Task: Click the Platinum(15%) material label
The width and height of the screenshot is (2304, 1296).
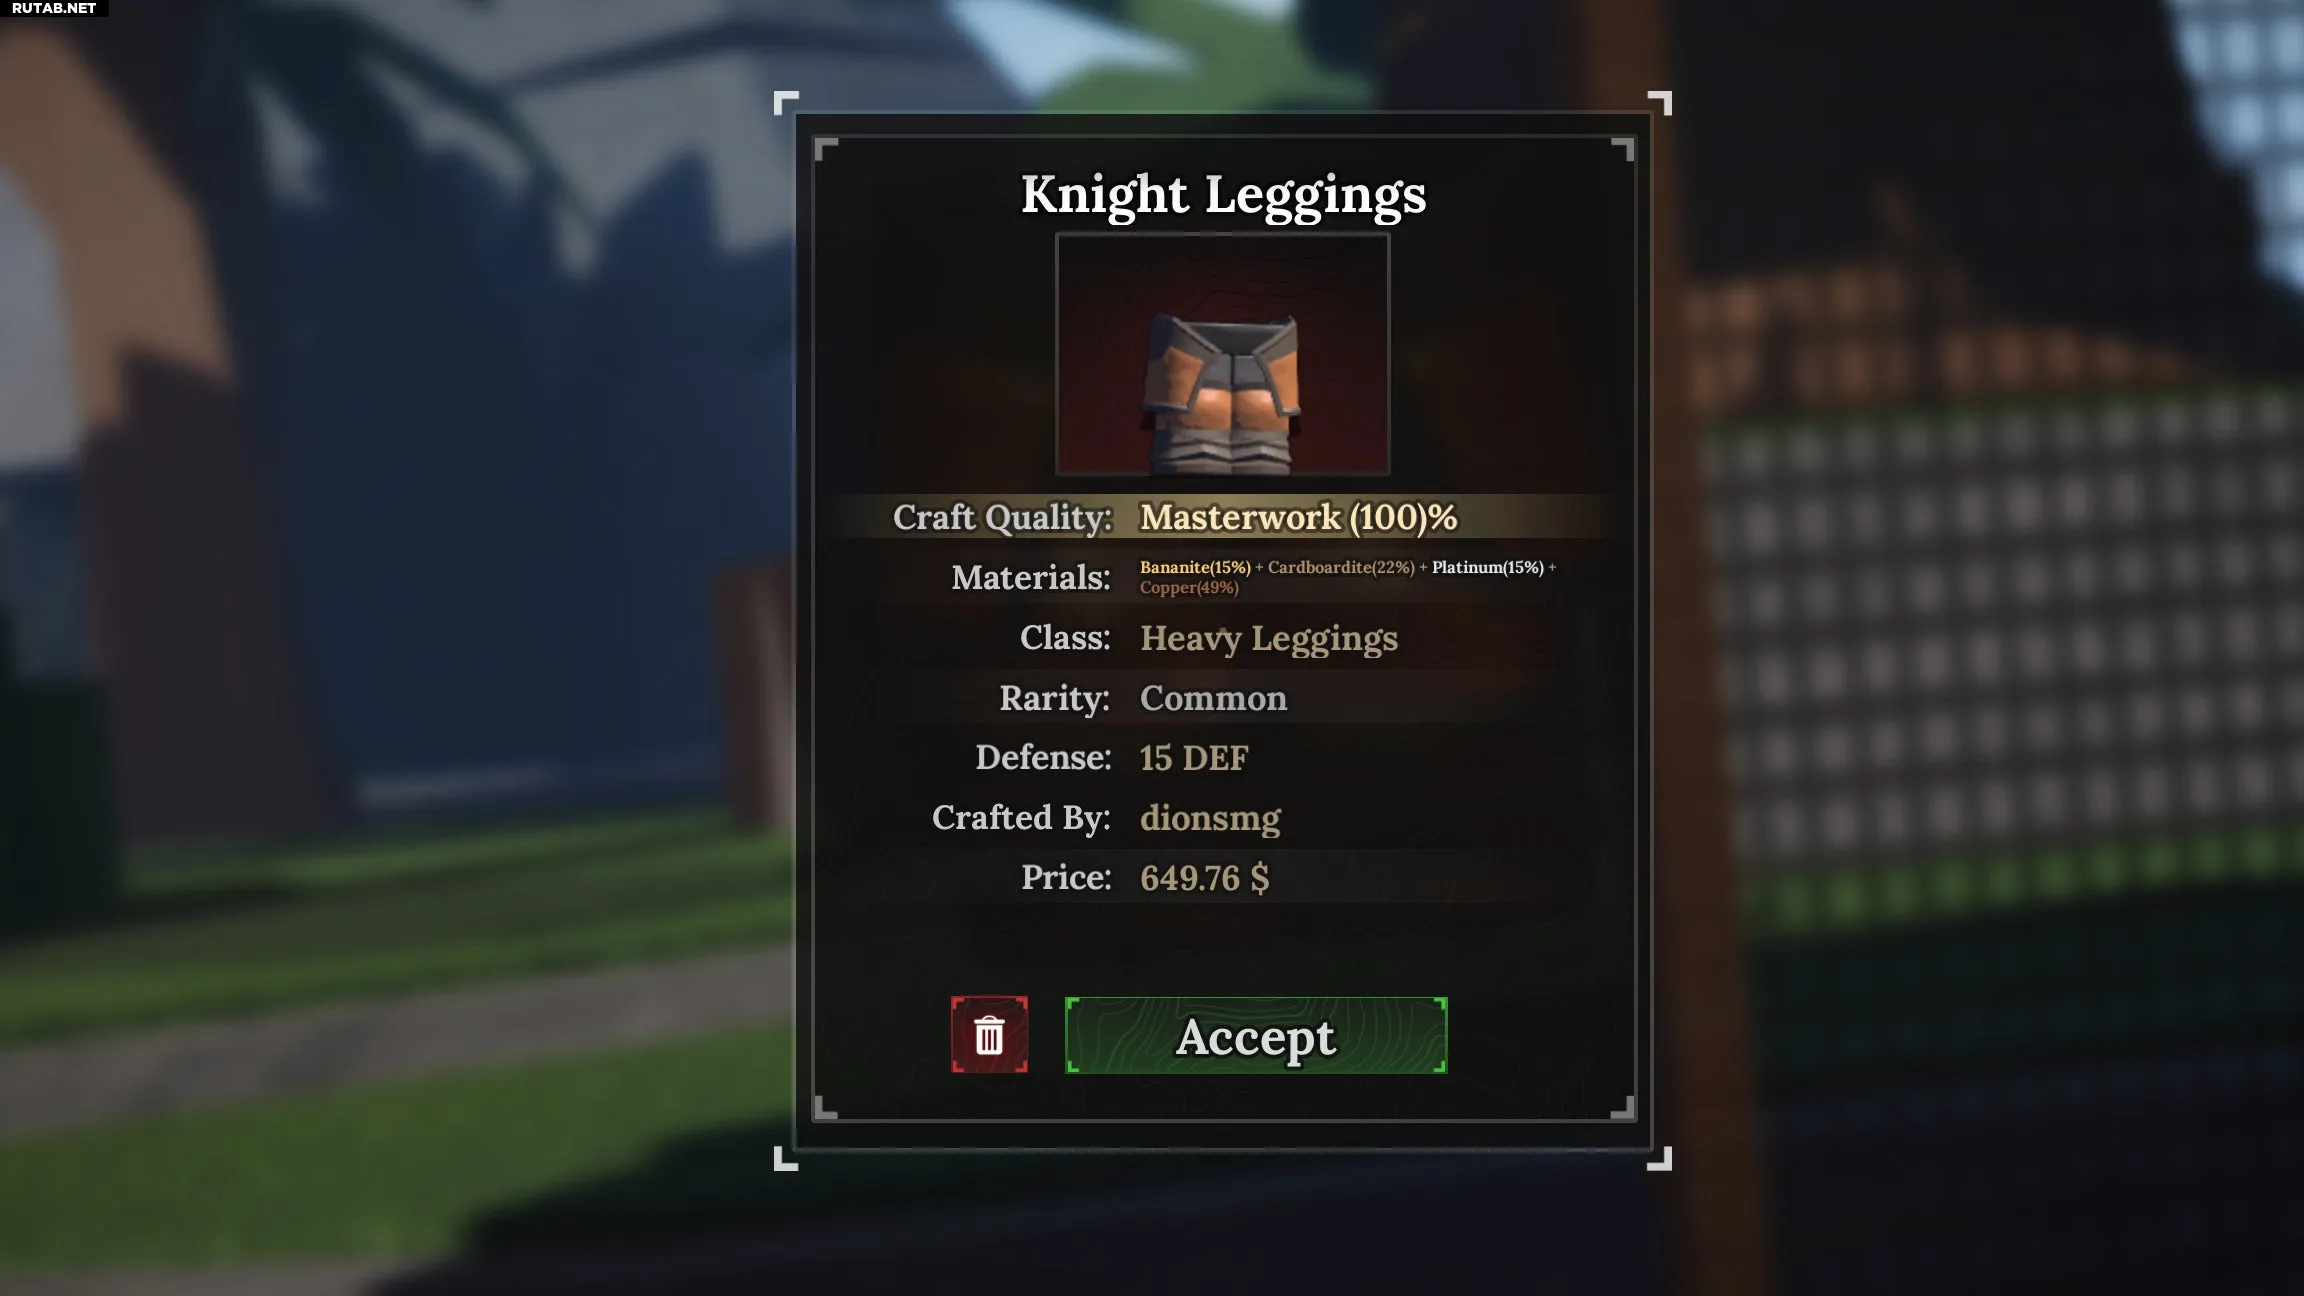Action: [1488, 567]
